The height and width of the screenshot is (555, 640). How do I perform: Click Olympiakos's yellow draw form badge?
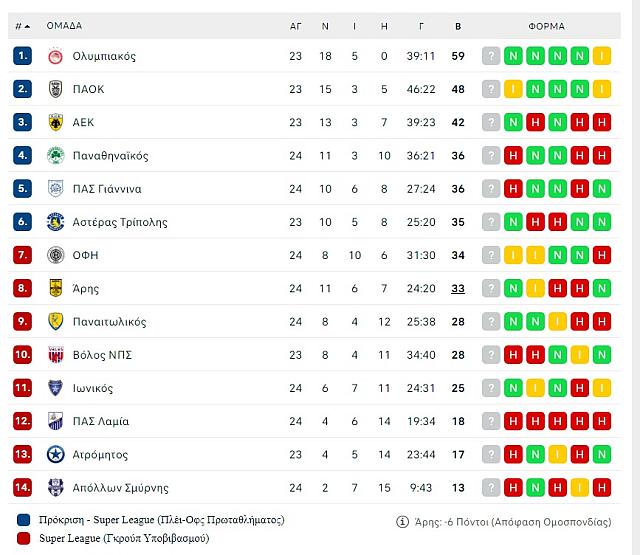point(601,56)
